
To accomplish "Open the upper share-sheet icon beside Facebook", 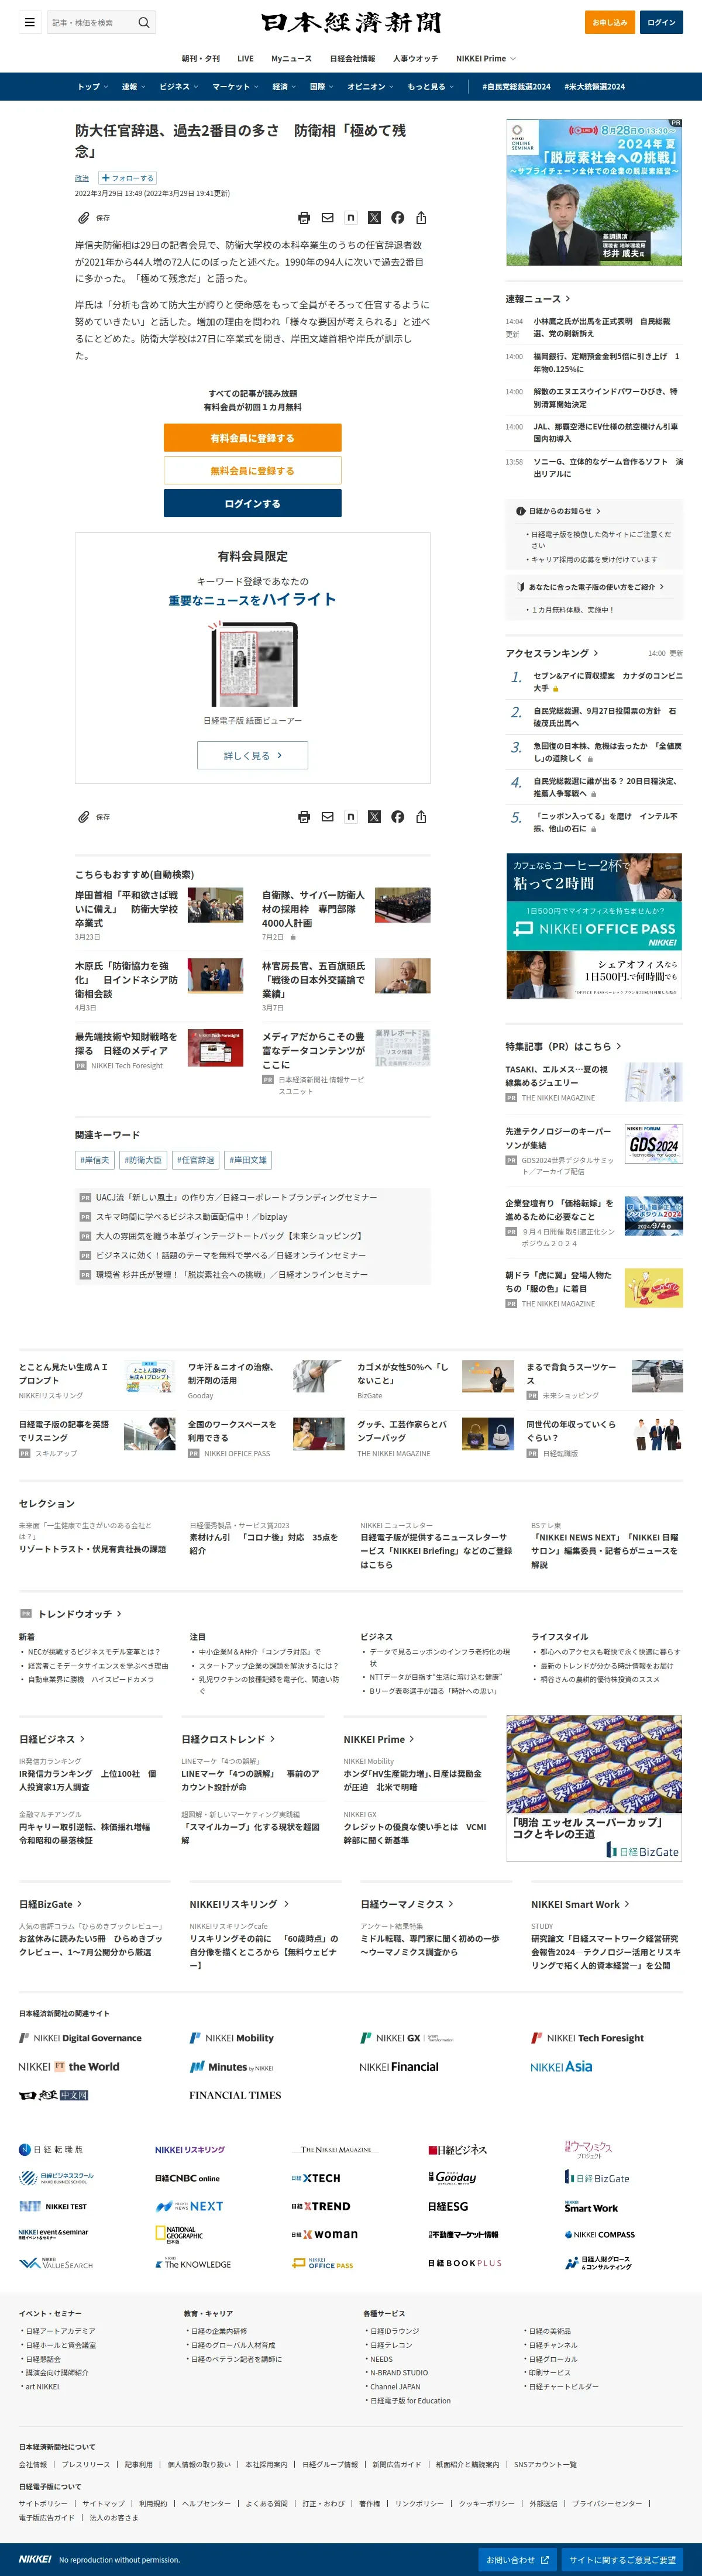I will point(421,217).
